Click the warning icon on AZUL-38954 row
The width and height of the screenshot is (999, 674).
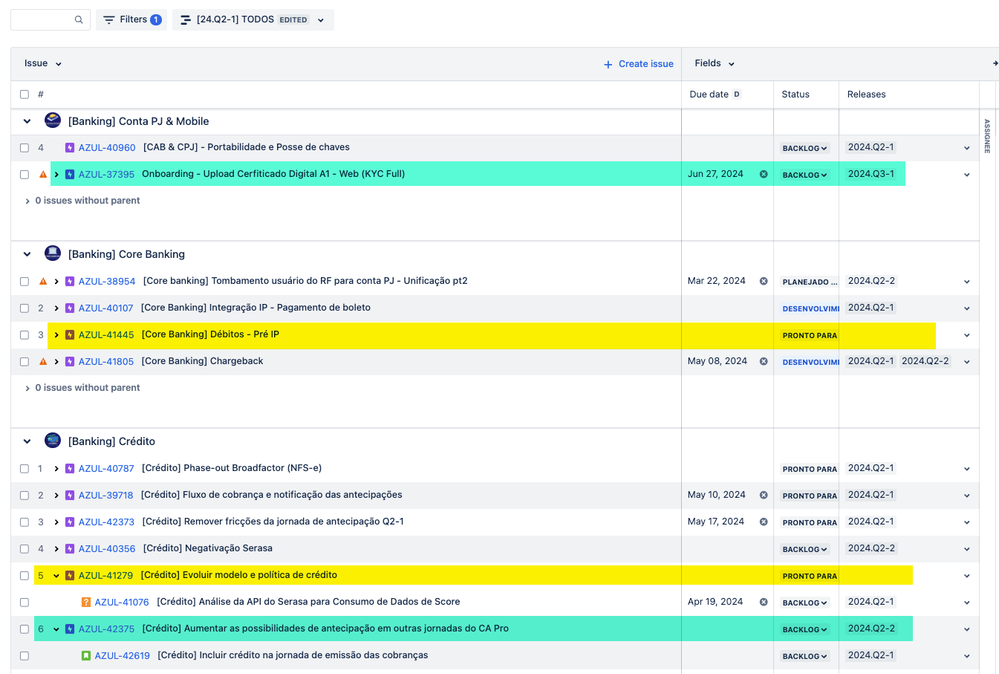click(43, 282)
